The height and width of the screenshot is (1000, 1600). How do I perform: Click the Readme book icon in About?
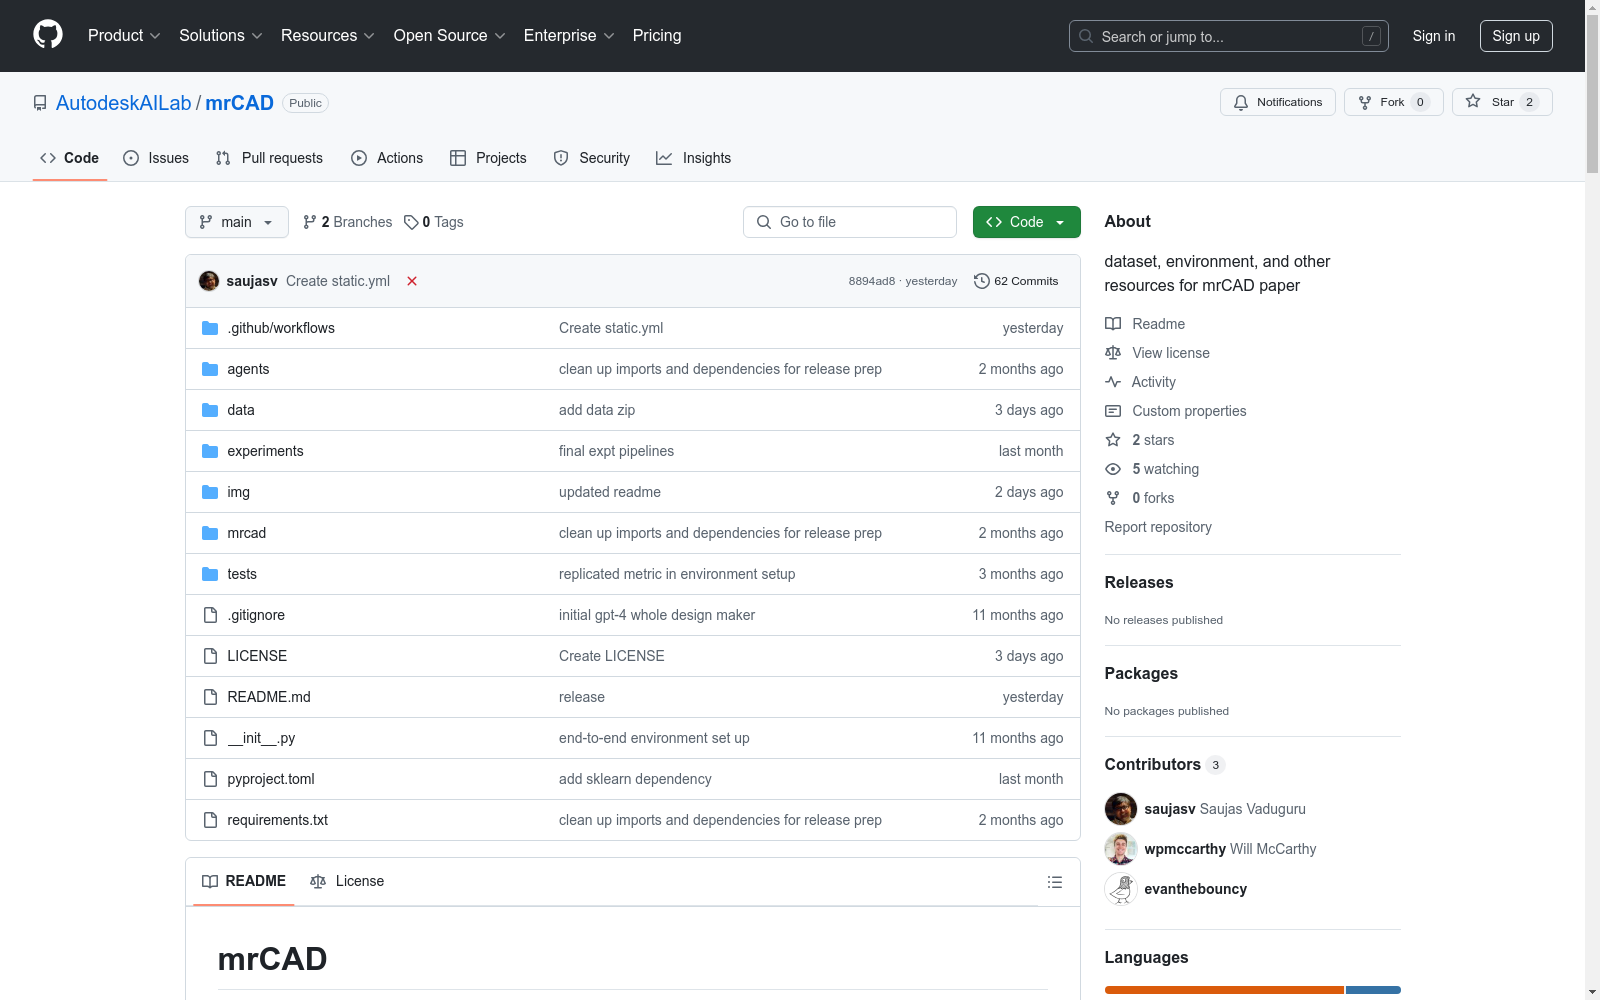click(1113, 324)
